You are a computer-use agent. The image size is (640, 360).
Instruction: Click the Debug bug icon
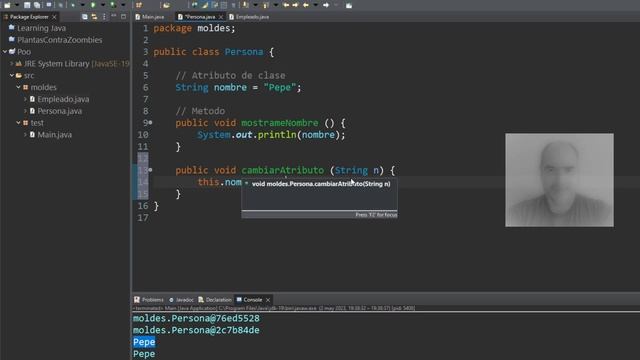73,5
